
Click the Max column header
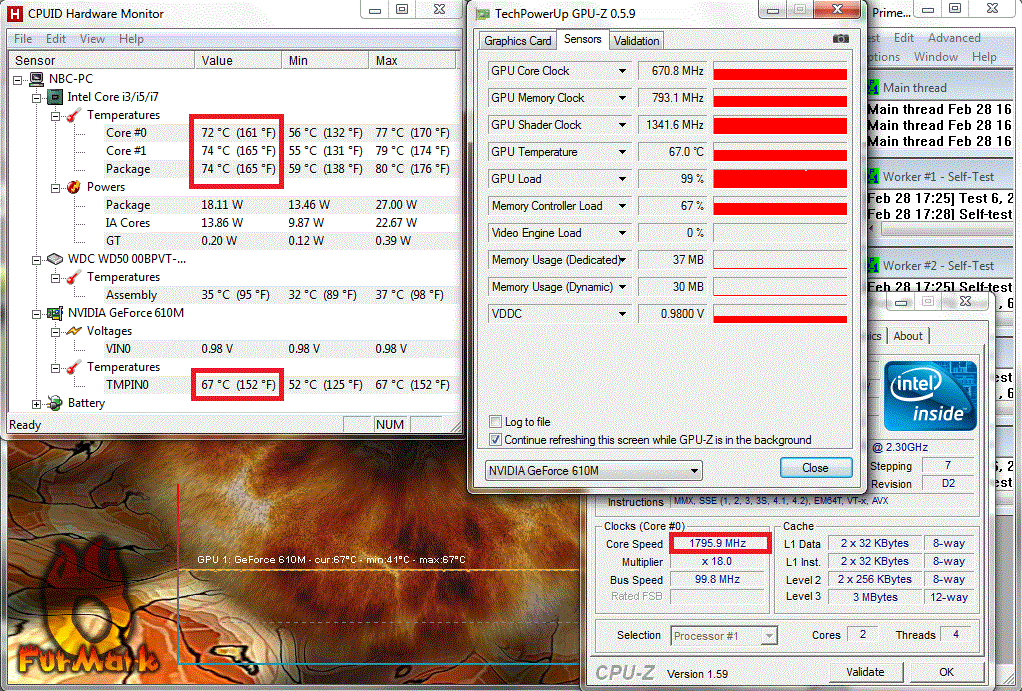pos(412,61)
